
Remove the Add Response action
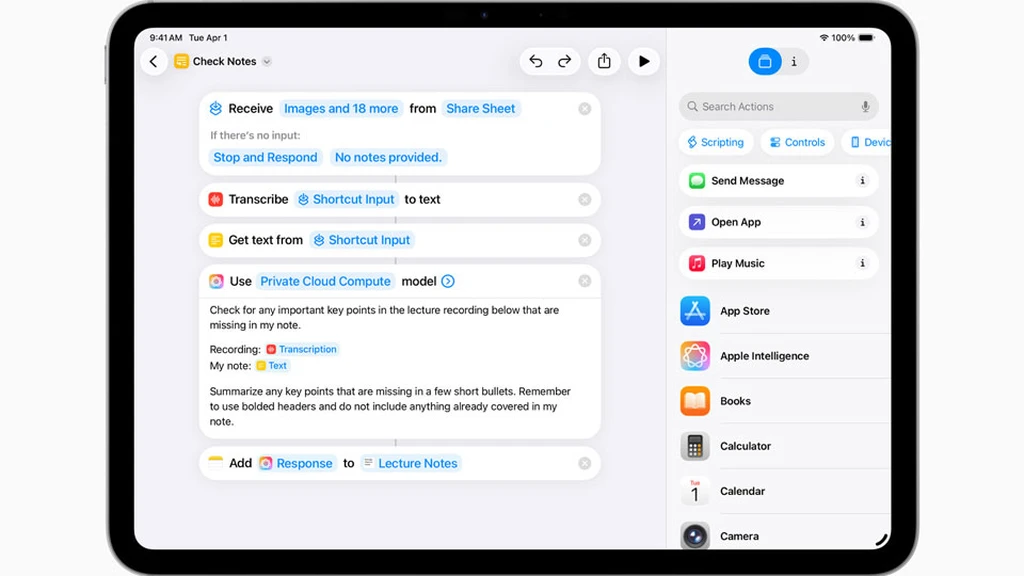point(584,463)
